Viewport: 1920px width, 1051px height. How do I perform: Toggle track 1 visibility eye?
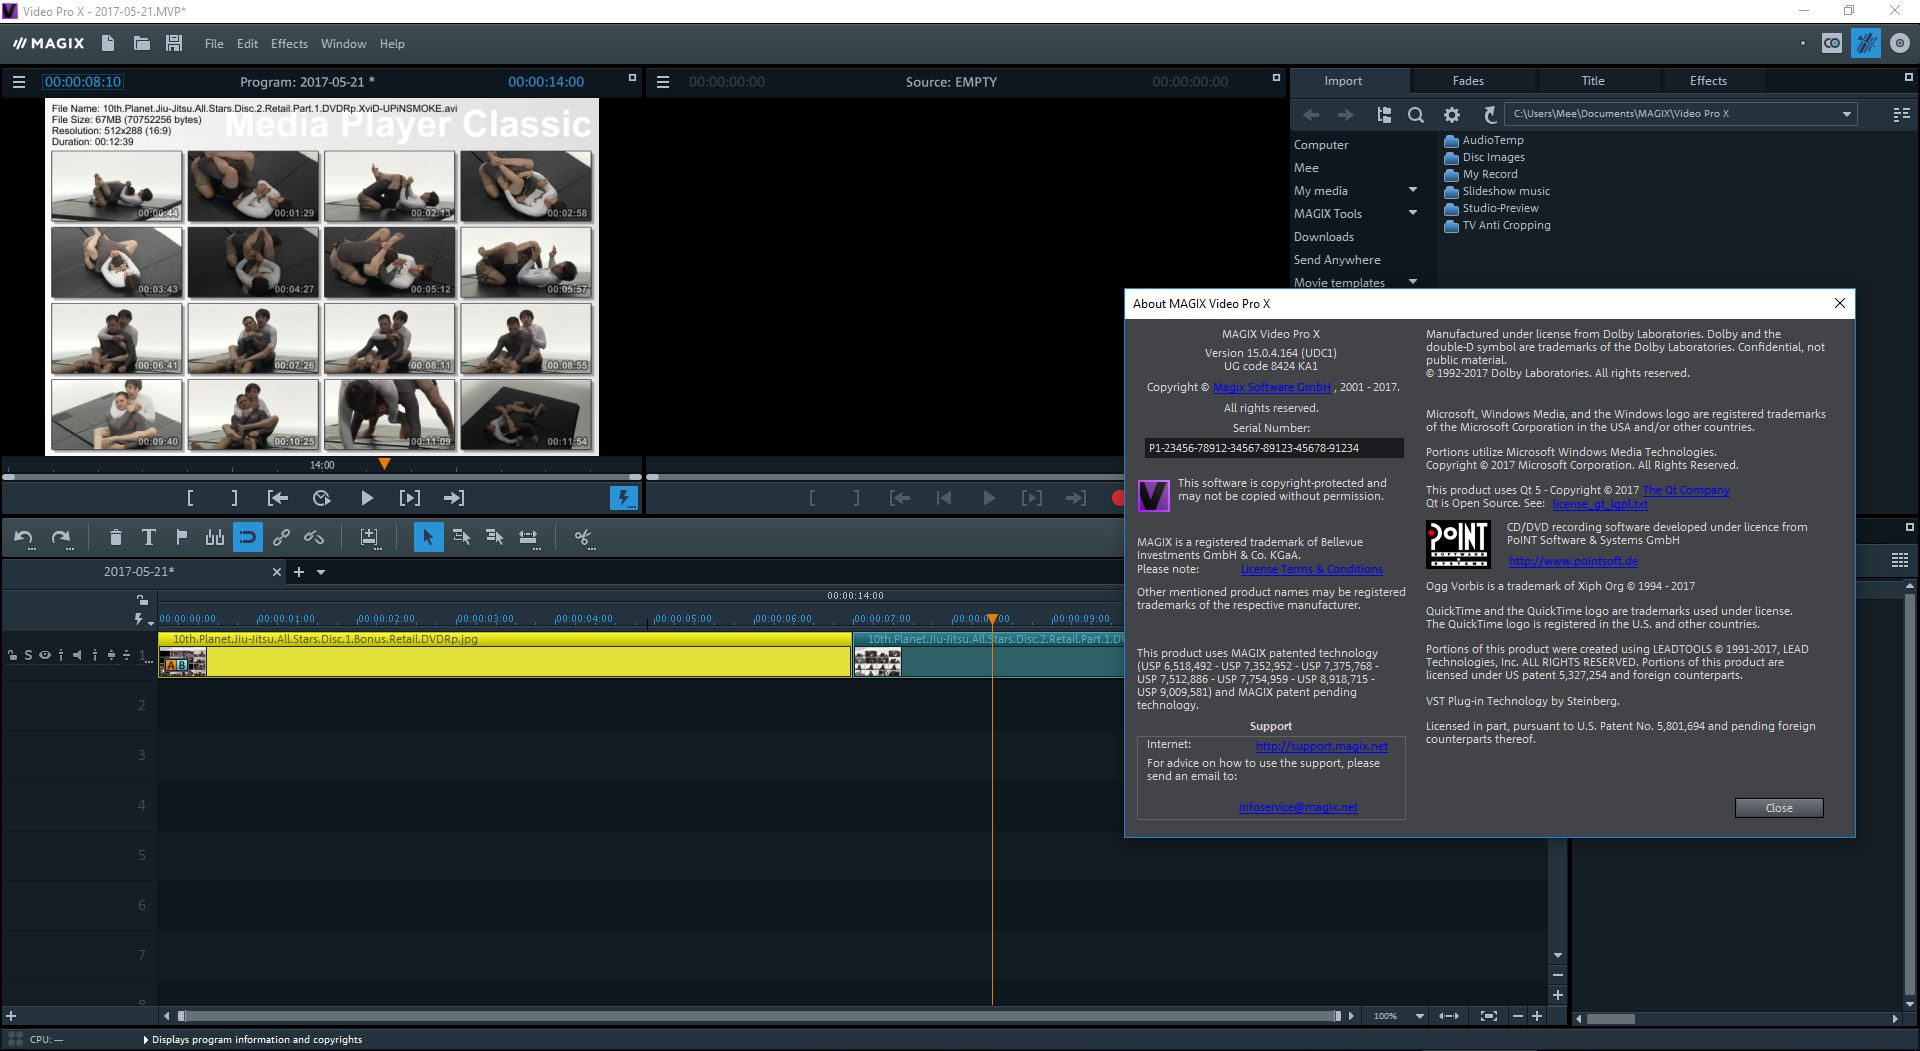45,656
